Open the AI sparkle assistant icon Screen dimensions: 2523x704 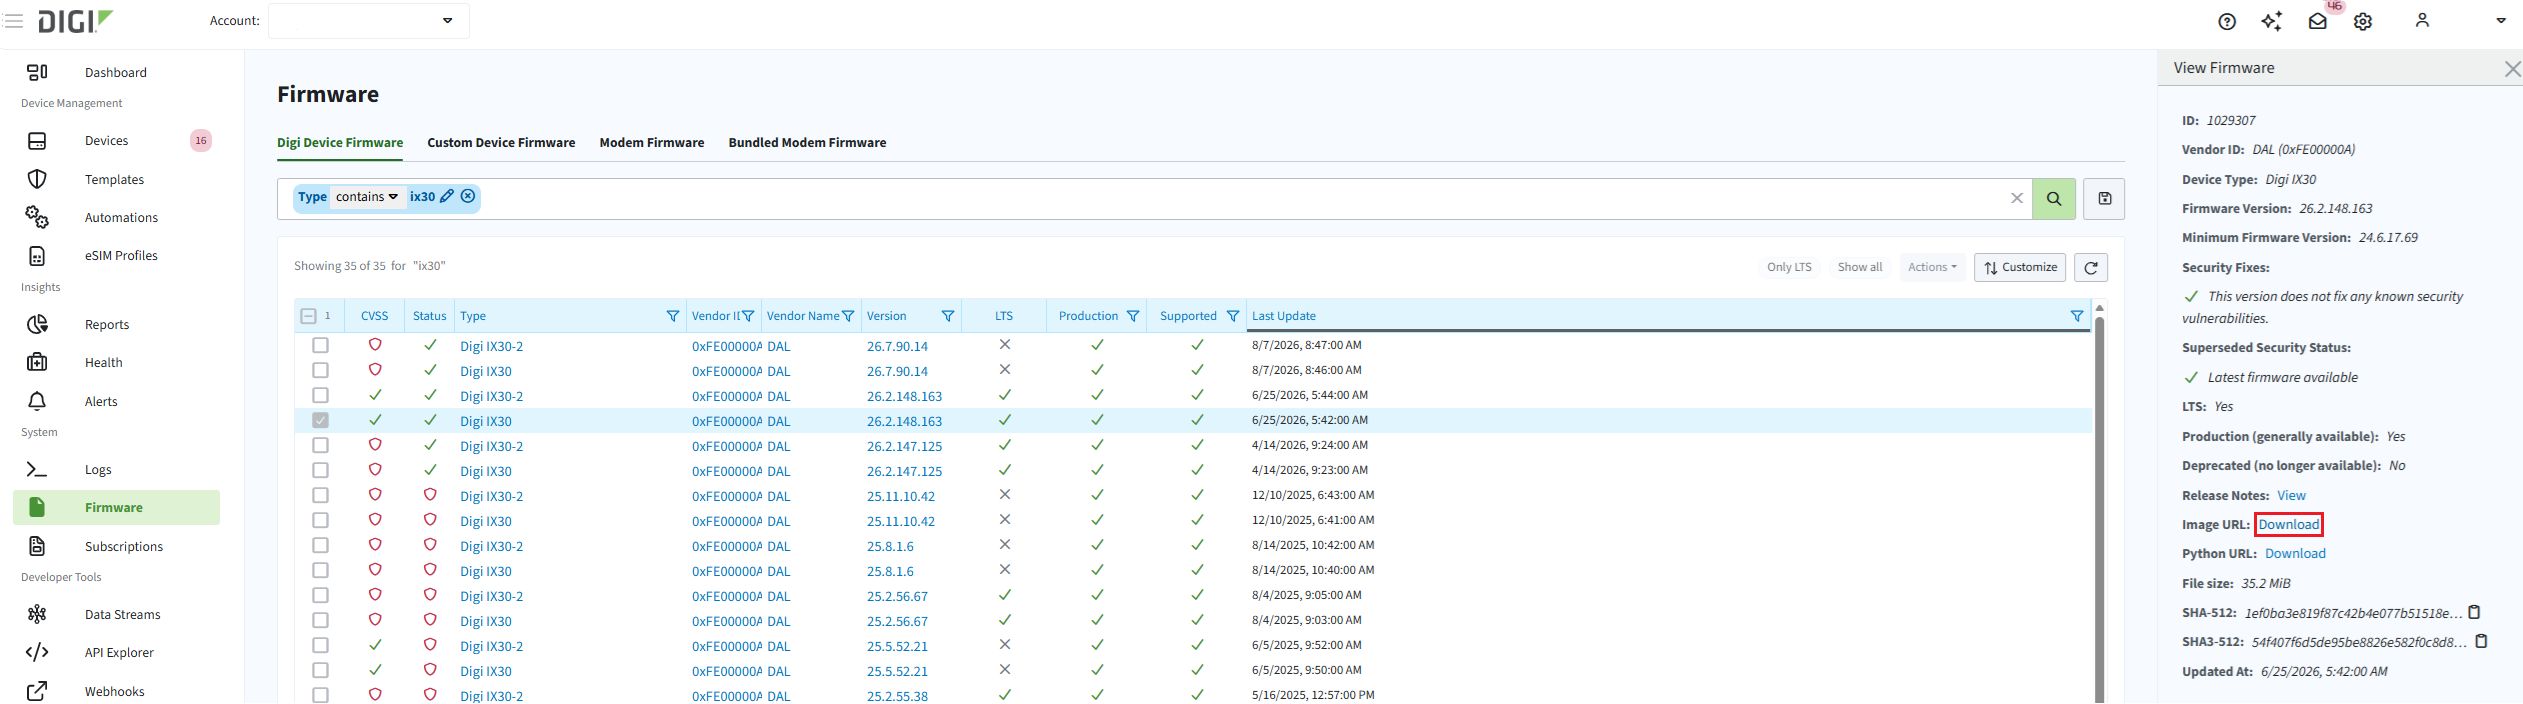coord(2271,21)
